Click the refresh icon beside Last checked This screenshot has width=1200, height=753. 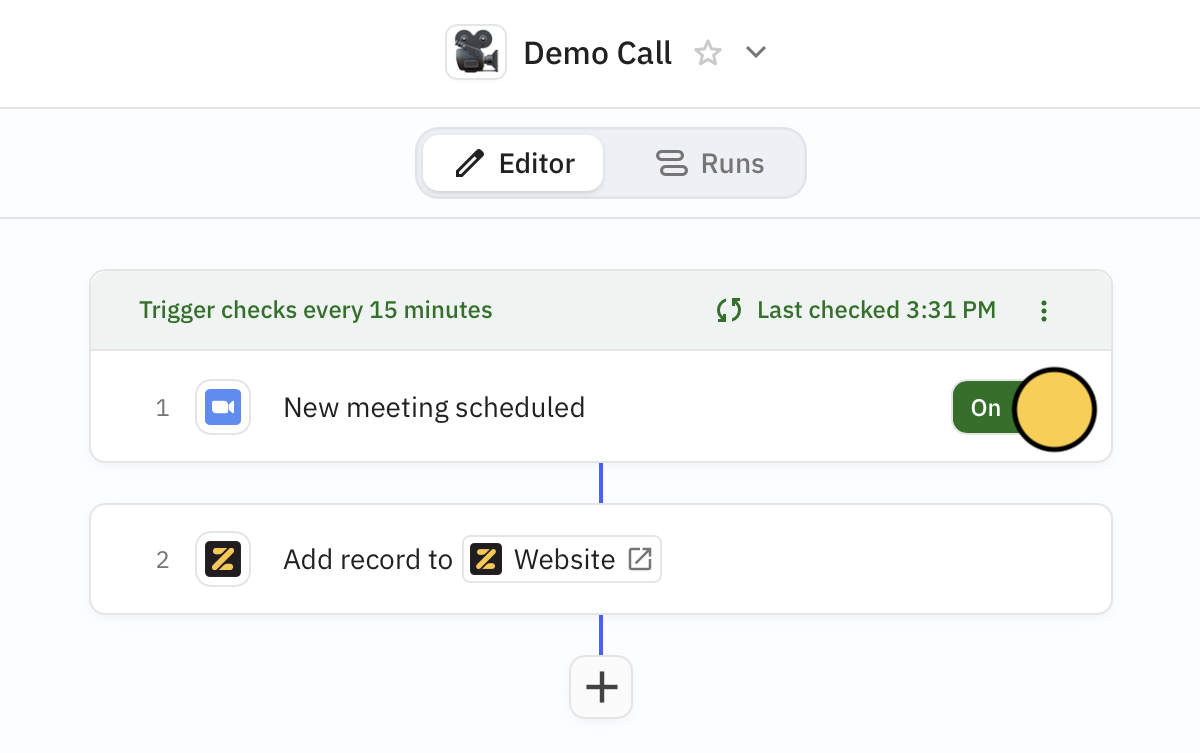pos(729,310)
